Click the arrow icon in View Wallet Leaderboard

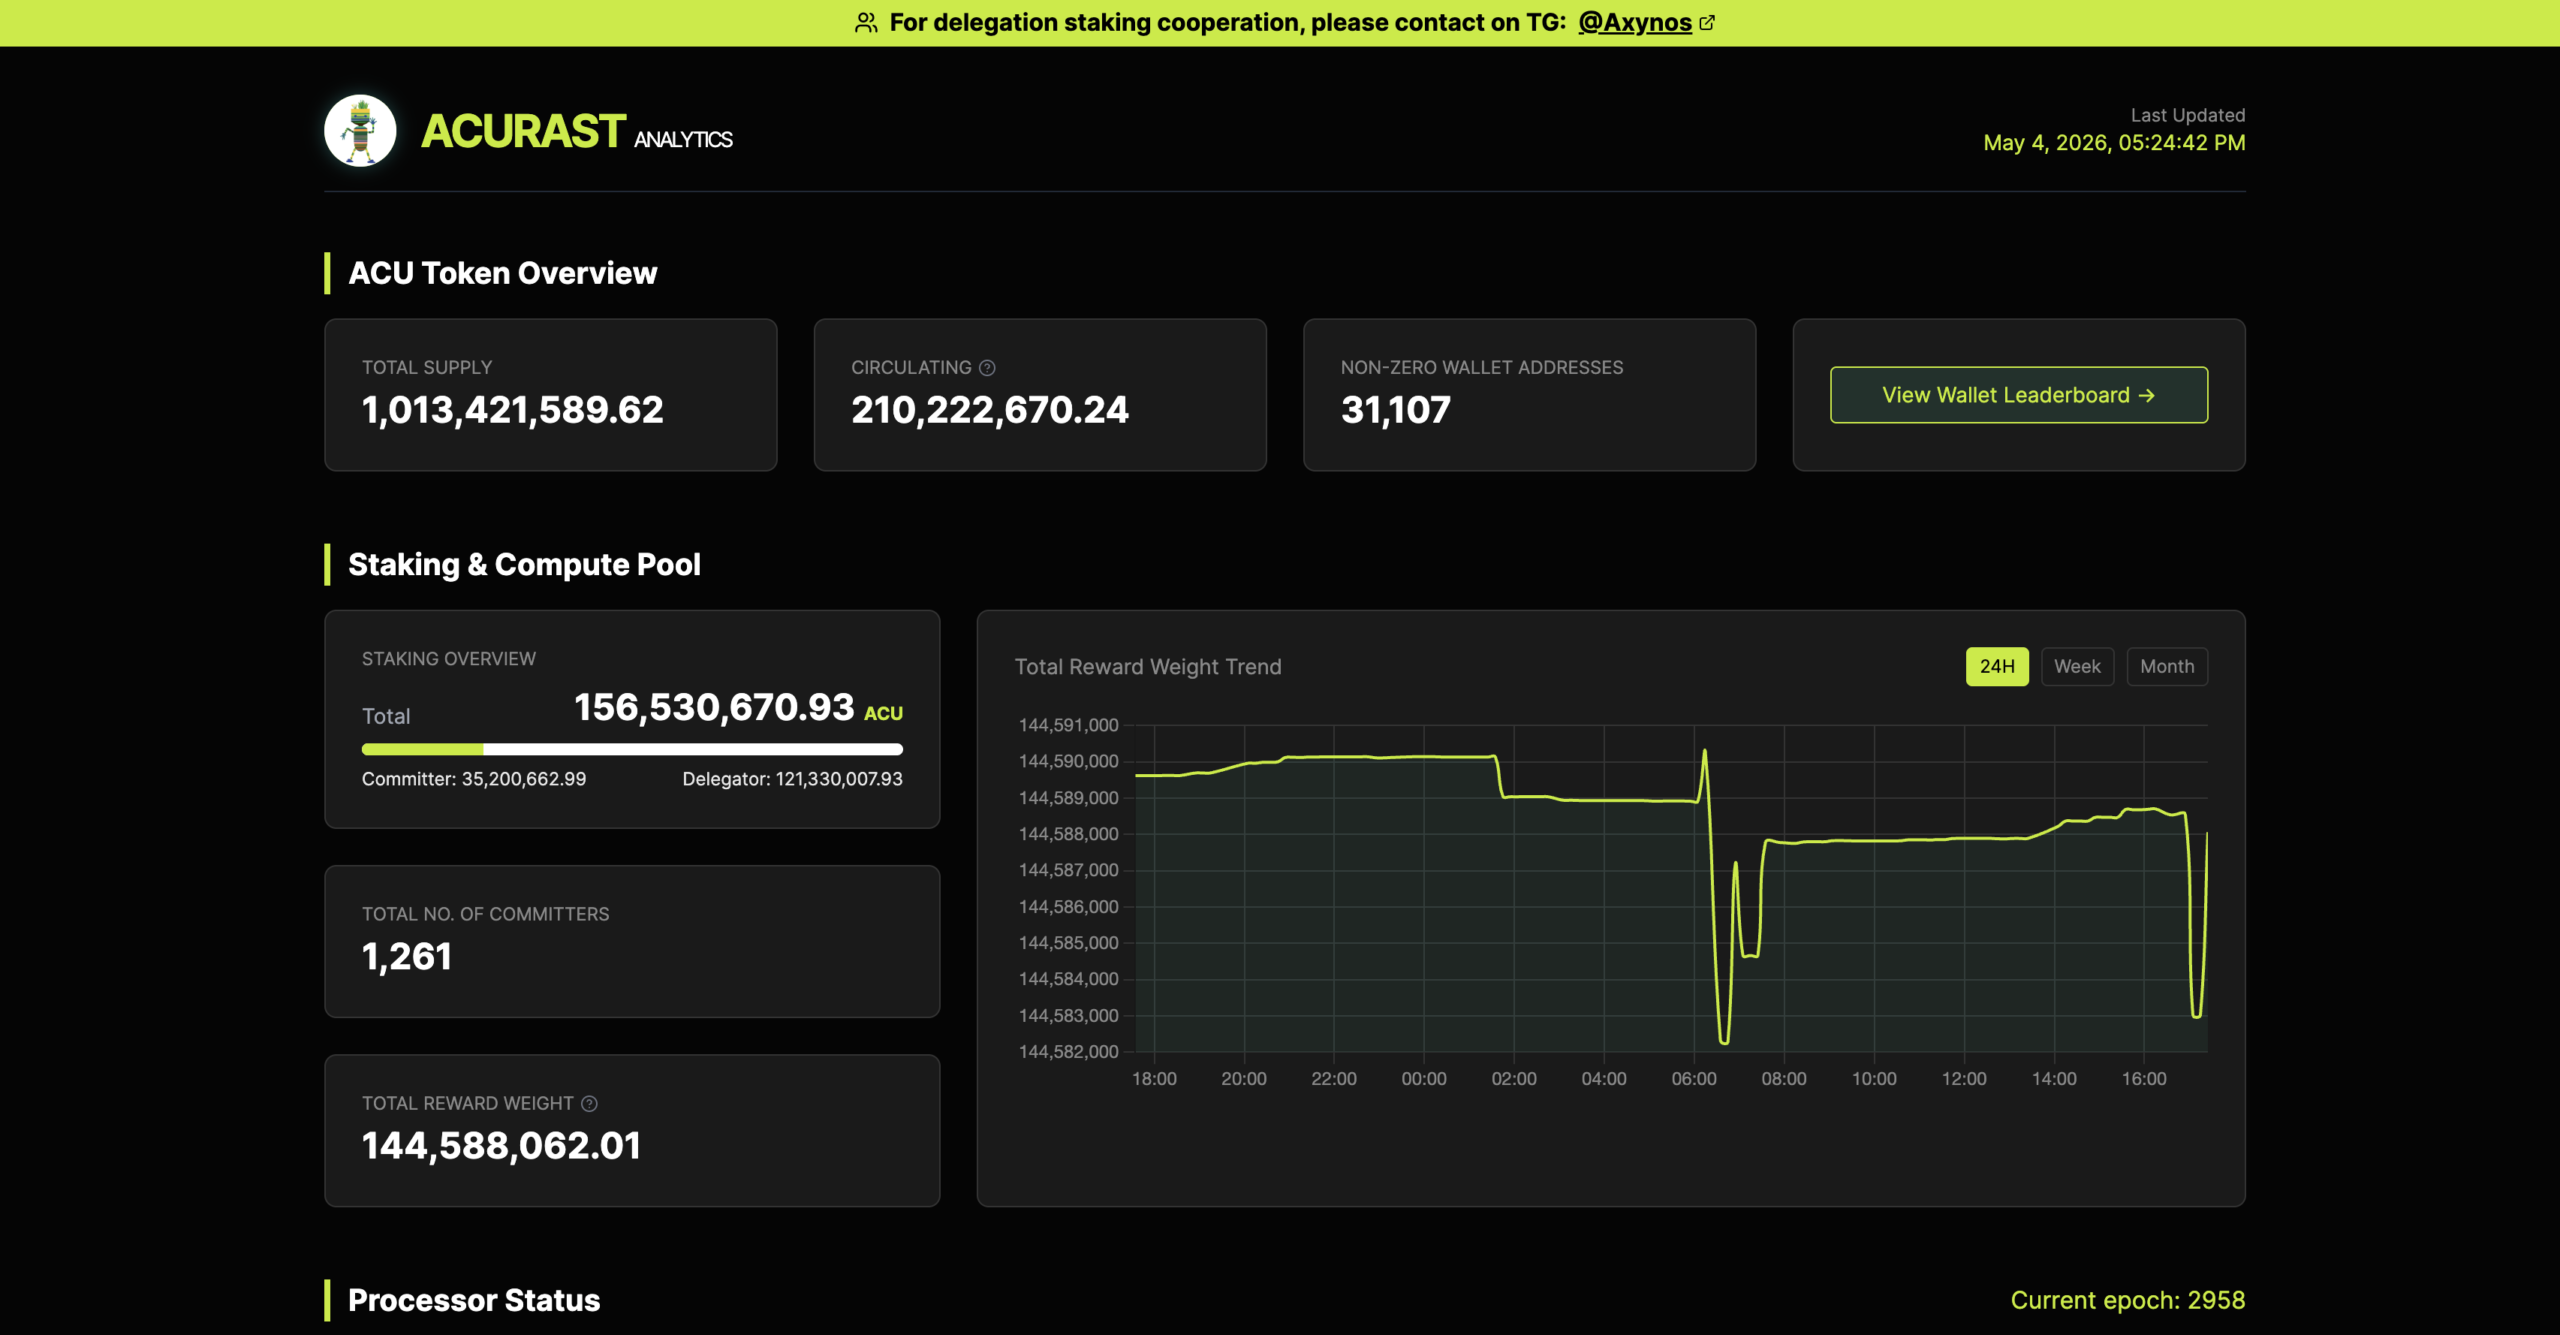click(2146, 396)
